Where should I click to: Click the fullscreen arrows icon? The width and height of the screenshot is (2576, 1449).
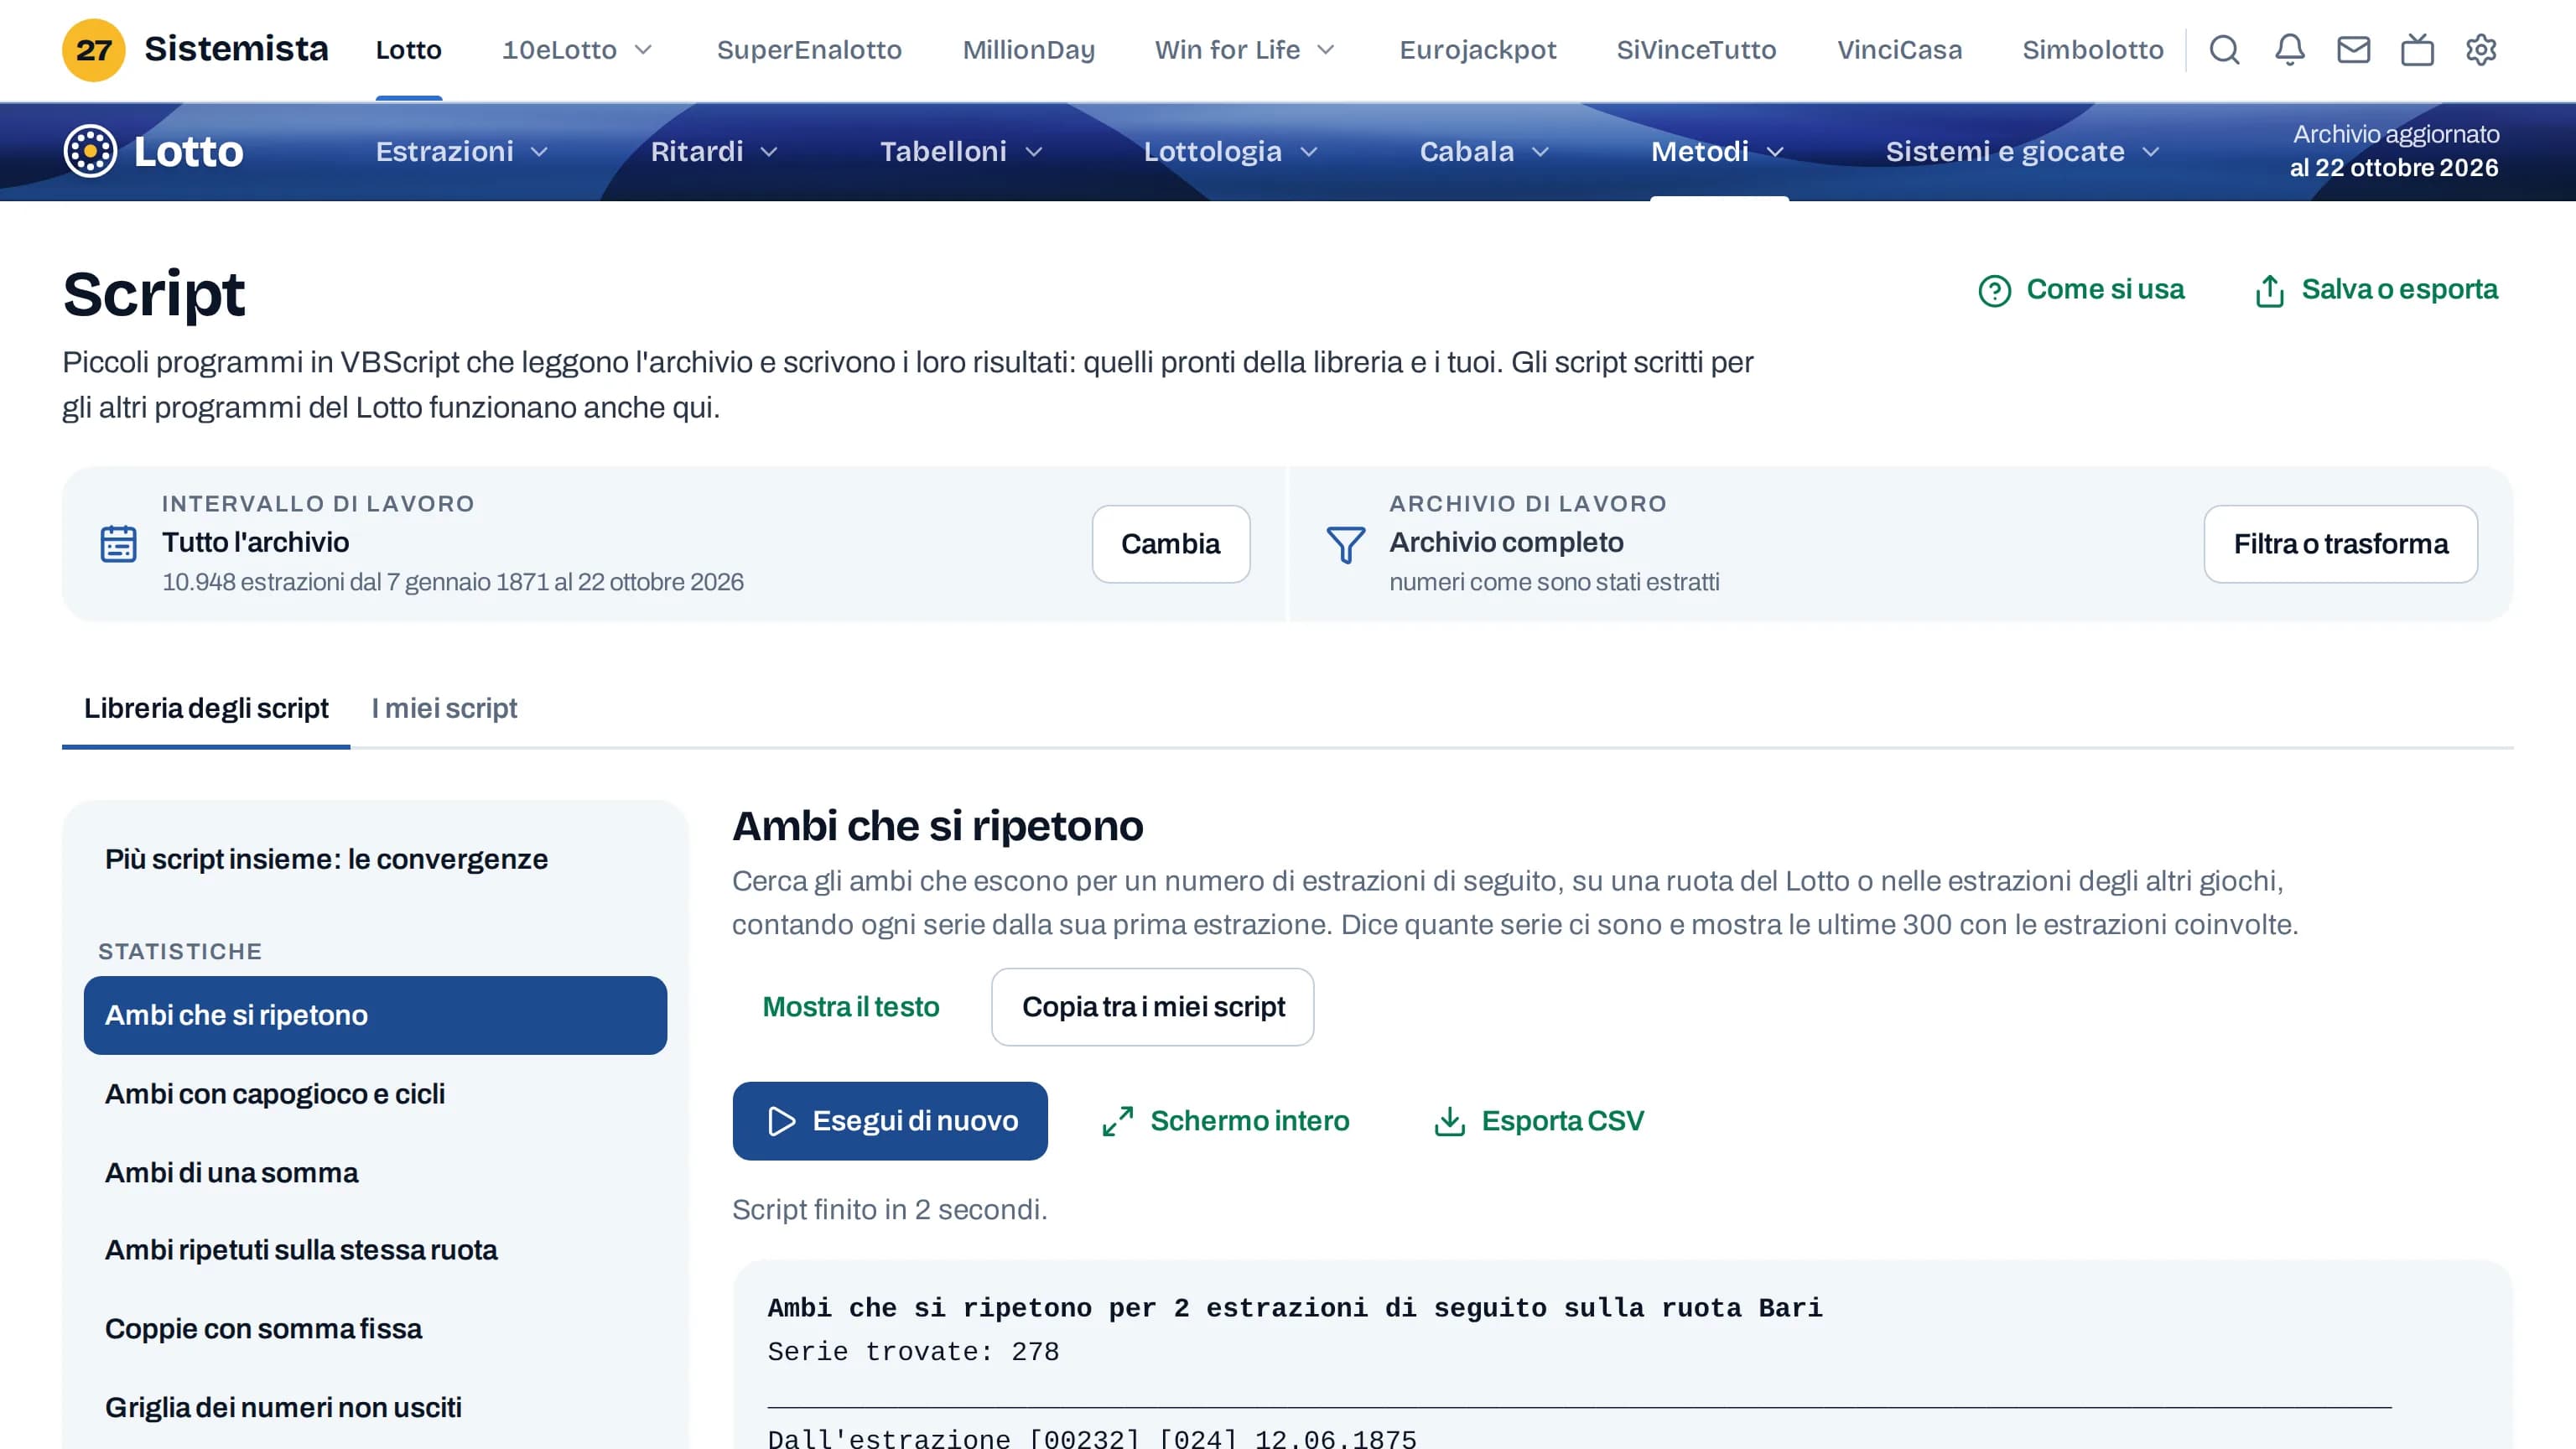tap(1117, 1121)
